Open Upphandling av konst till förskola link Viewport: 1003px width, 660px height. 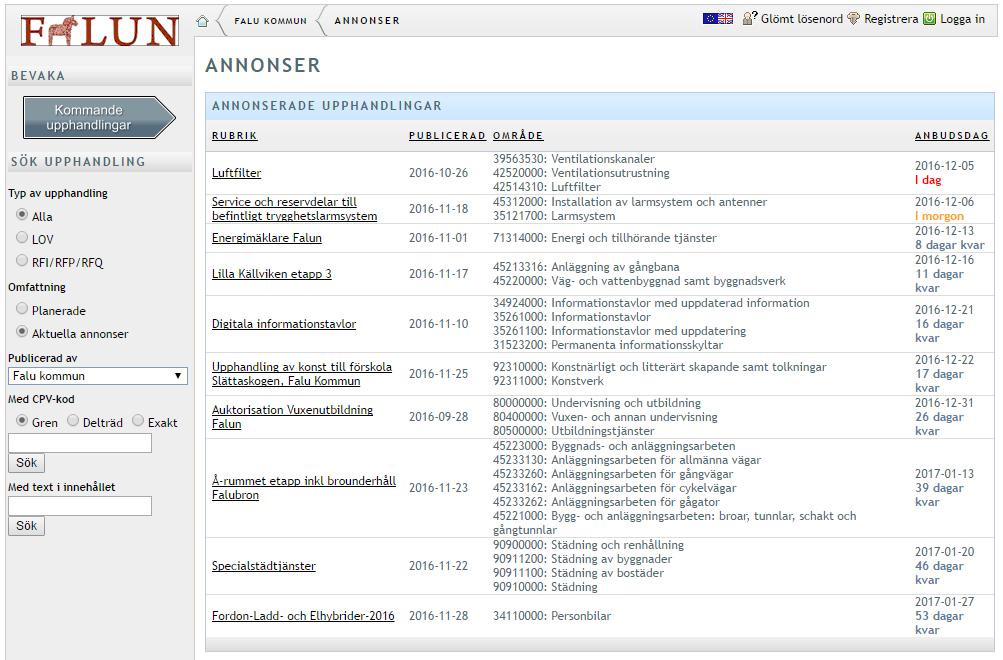302,374
